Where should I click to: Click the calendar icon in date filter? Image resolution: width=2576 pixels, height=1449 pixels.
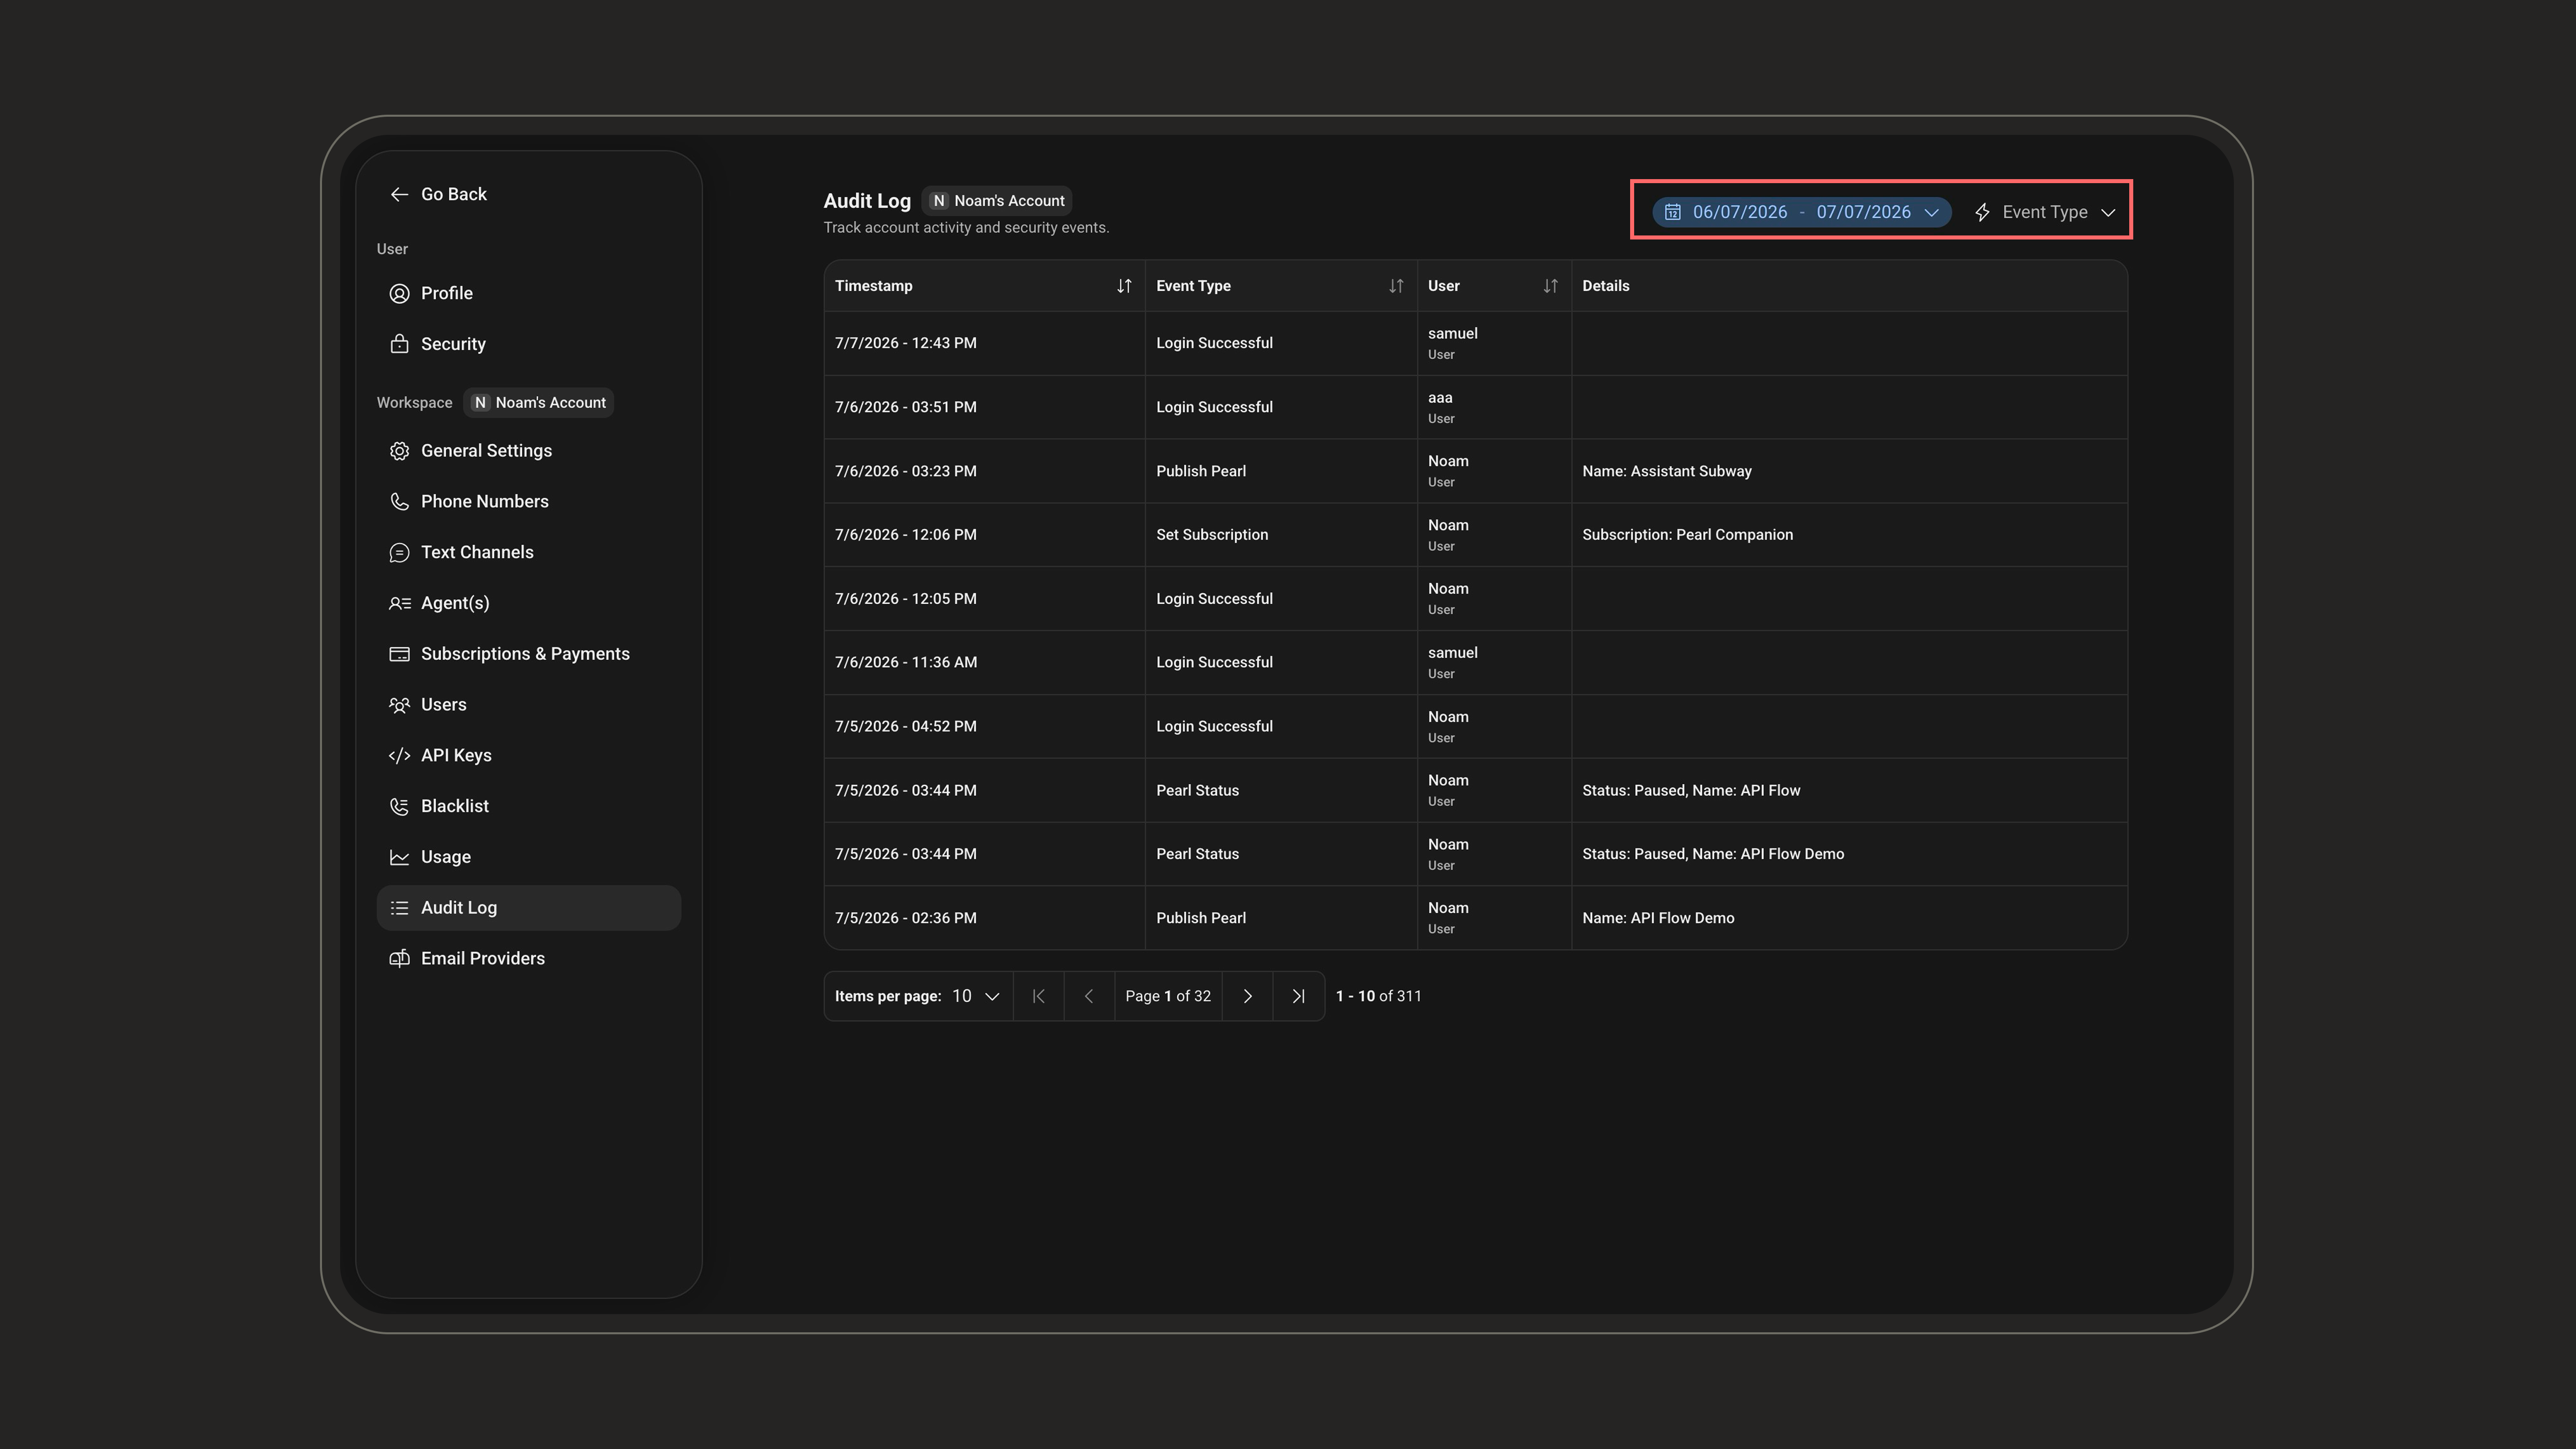coord(1672,212)
